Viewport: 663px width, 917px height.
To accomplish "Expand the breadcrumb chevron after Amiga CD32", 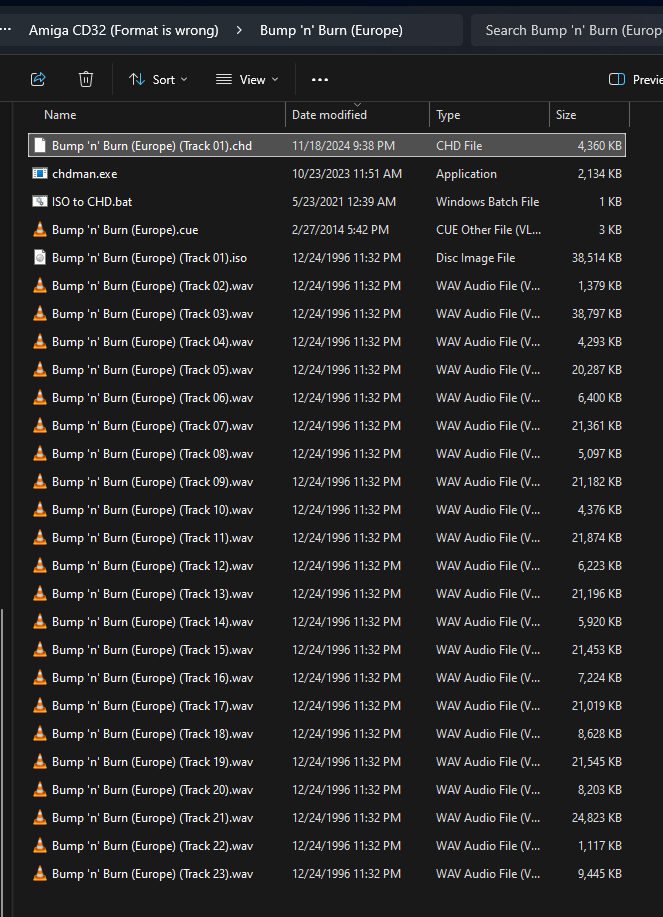I will [x=239, y=30].
